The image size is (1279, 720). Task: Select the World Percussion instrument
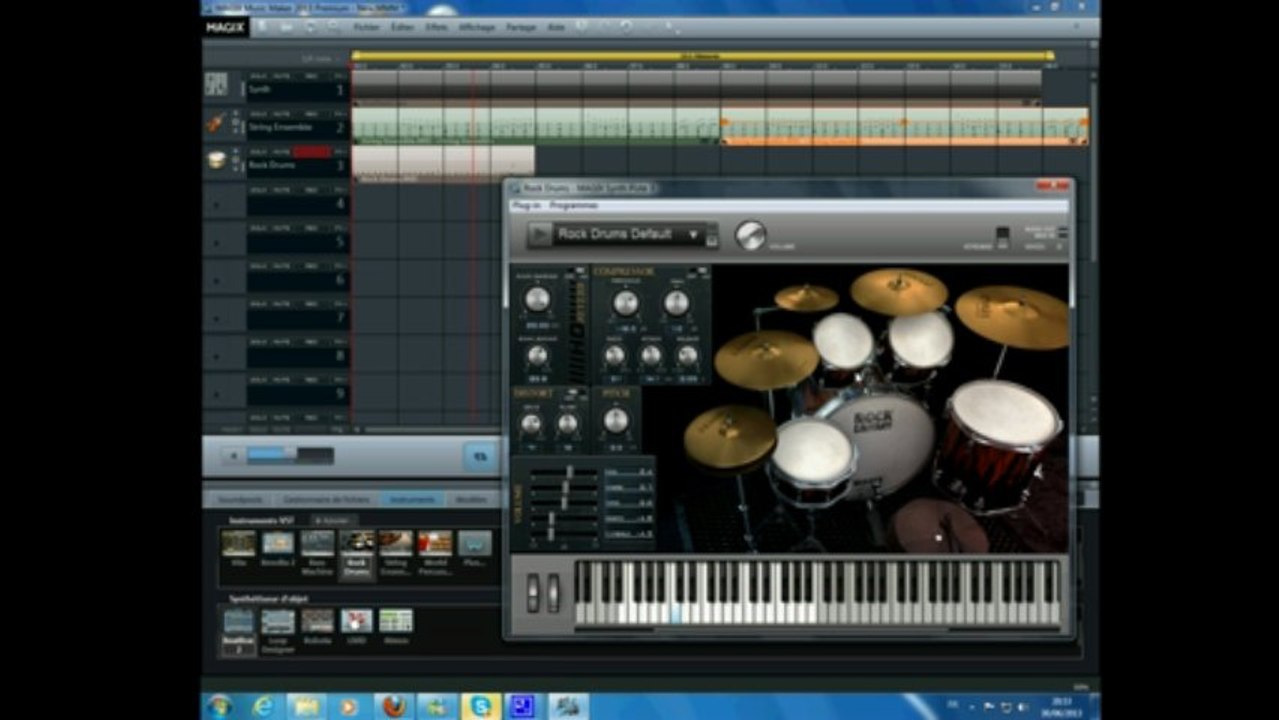435,552
